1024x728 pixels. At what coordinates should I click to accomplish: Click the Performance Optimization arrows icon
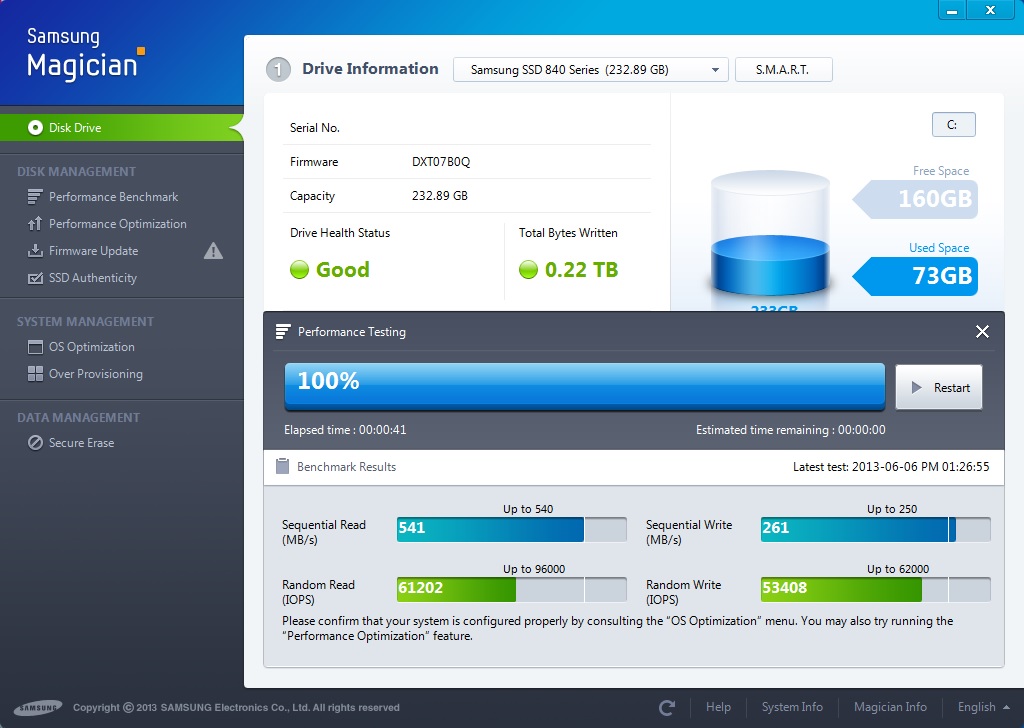pos(35,224)
